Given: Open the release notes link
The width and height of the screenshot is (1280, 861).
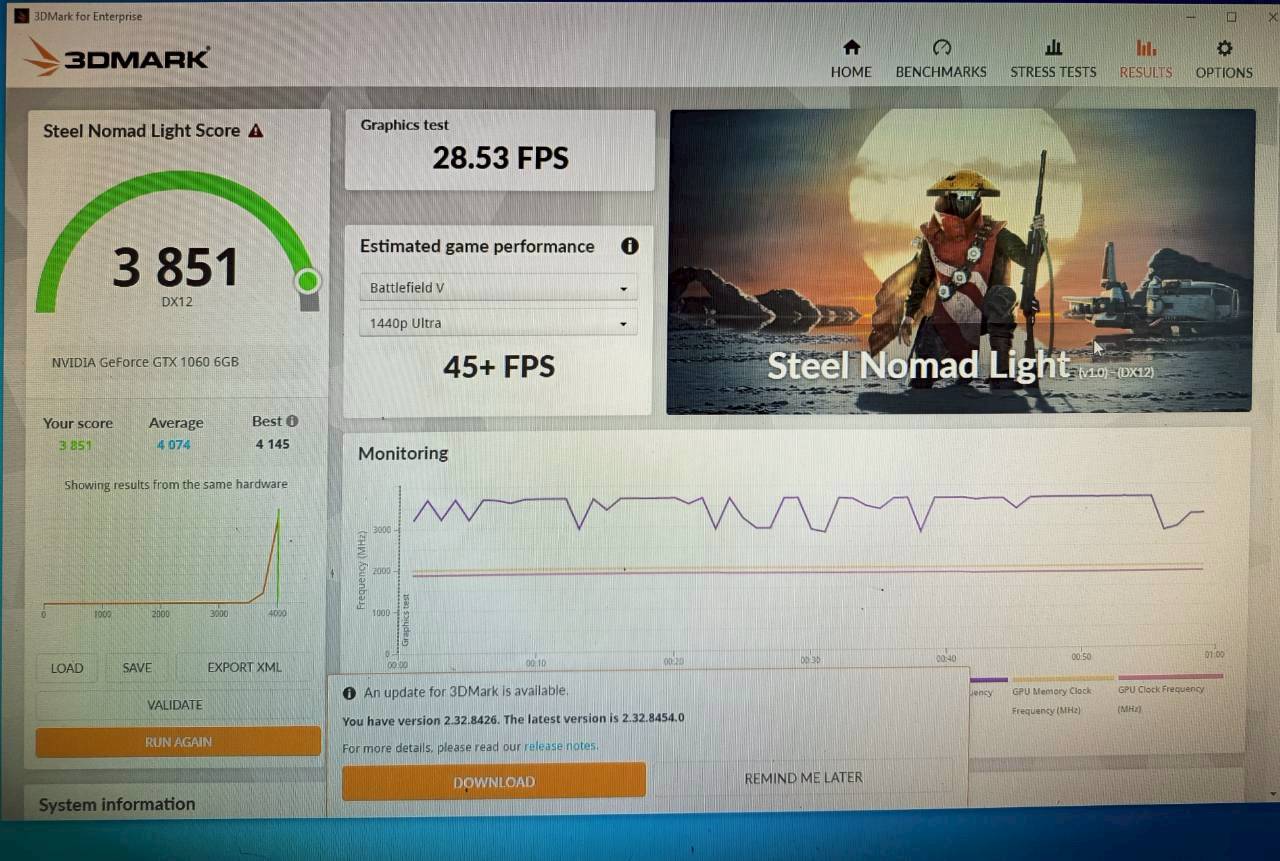Looking at the screenshot, I should (560, 746).
